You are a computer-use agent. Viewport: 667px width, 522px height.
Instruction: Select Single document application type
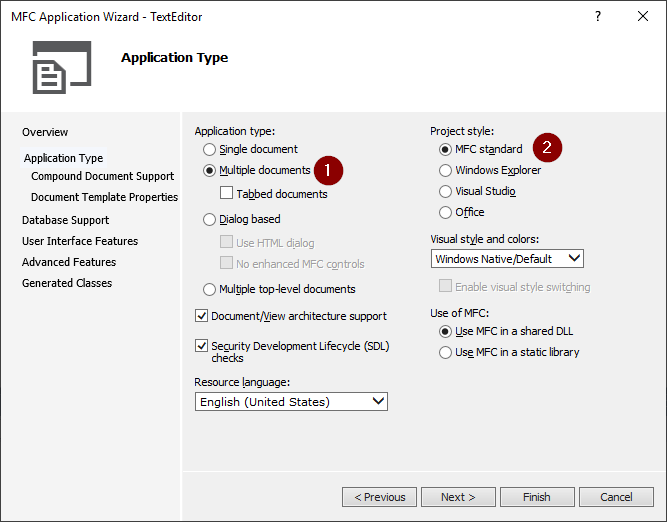(210, 149)
